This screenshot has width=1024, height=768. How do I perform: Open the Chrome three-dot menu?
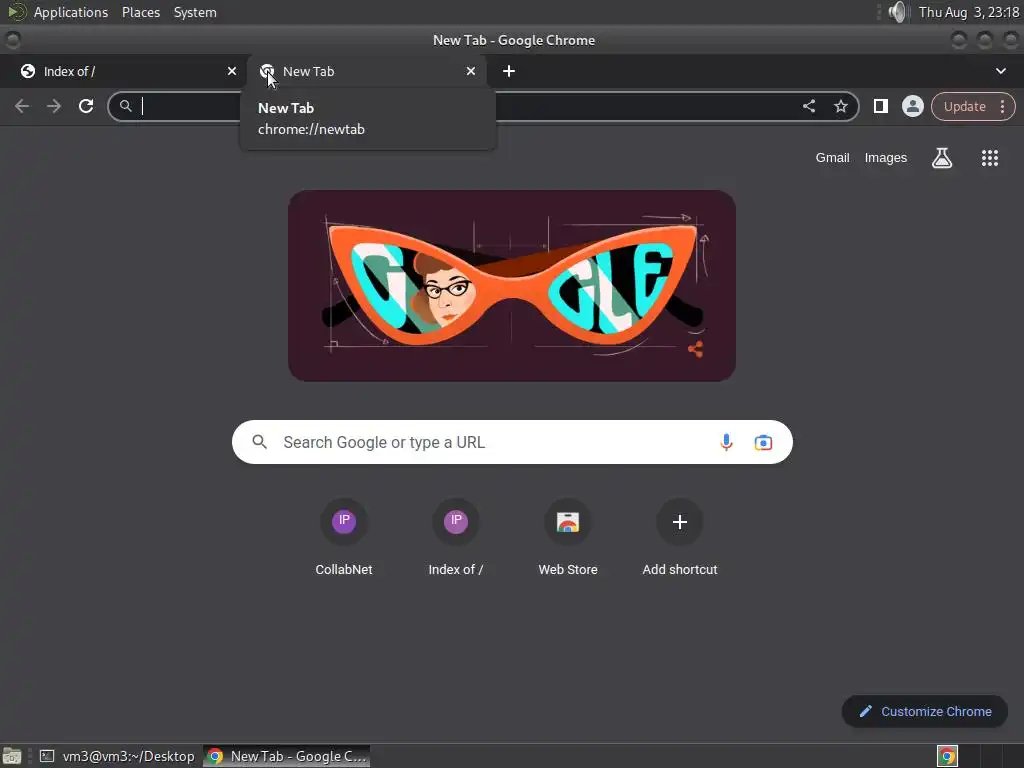click(1002, 106)
